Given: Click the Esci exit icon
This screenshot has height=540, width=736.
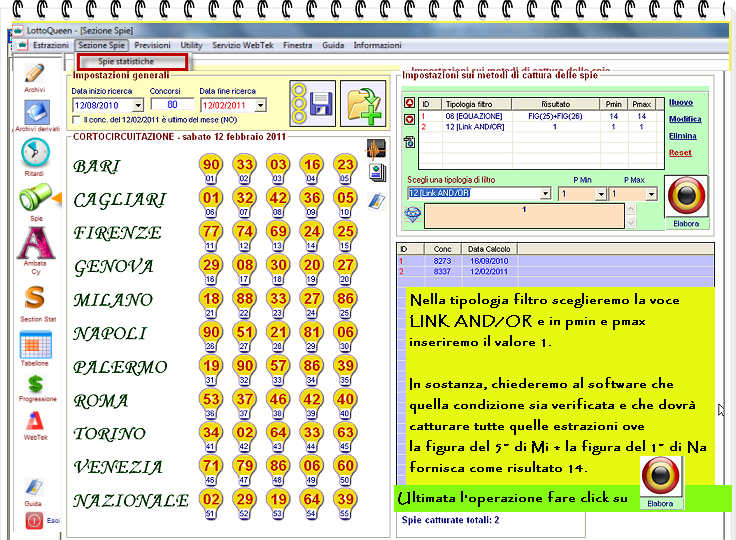Looking at the screenshot, I should tap(34, 521).
